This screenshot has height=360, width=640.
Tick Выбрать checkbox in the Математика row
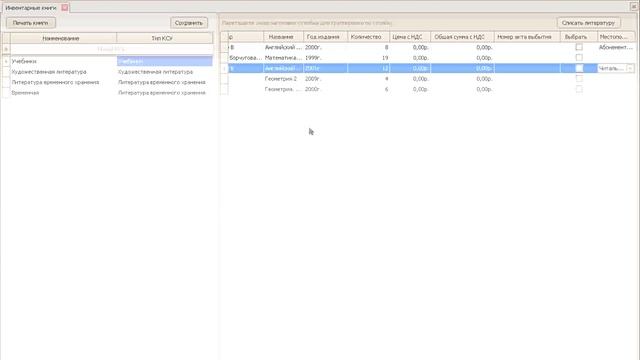579,58
